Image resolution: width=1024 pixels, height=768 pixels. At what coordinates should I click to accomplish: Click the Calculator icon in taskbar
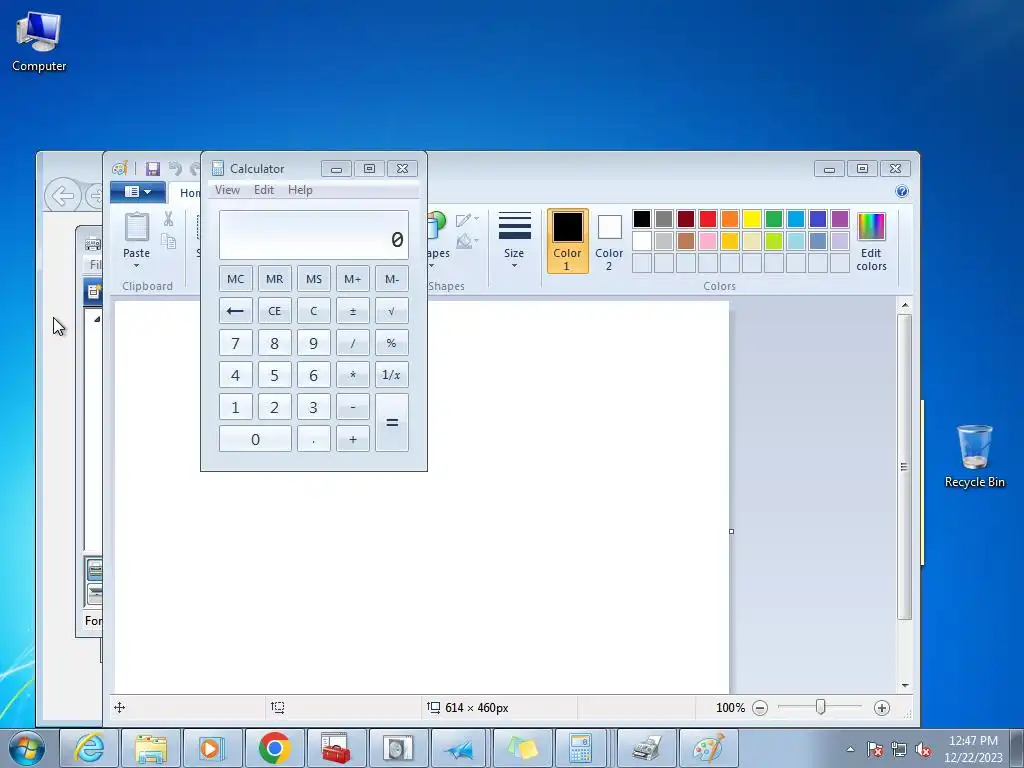pos(581,748)
